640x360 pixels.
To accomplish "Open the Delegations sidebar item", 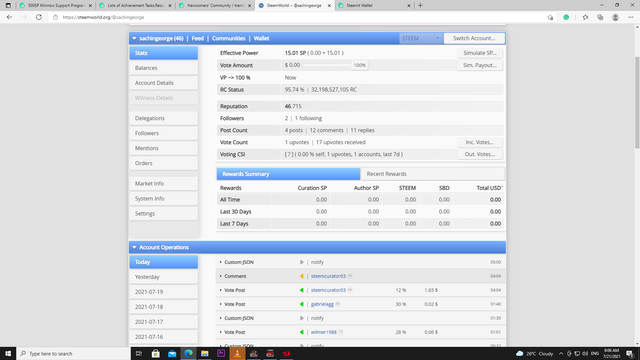I will (x=164, y=118).
